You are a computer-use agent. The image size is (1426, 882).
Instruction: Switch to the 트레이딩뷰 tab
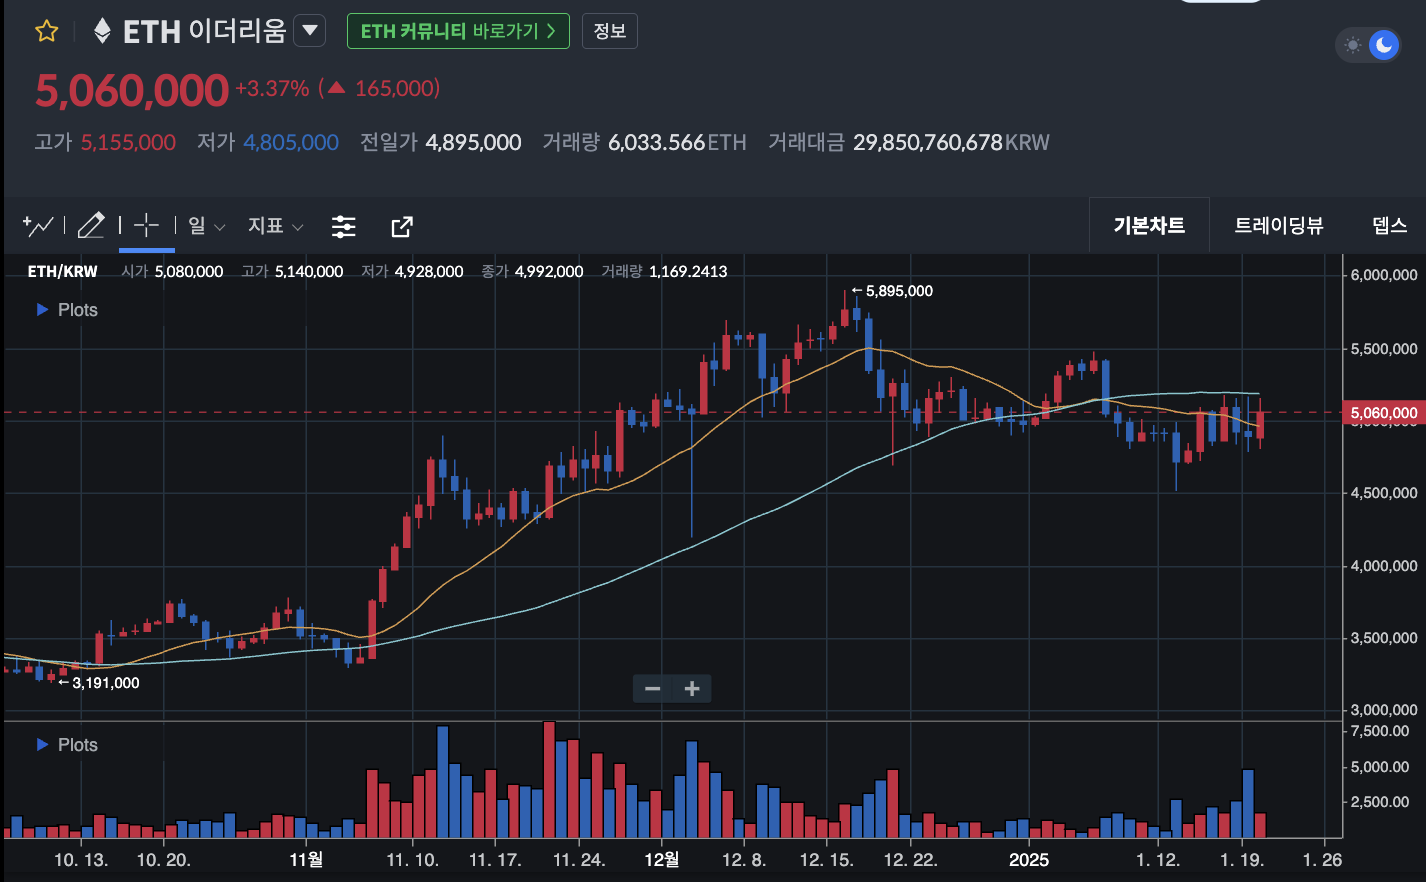pyautogui.click(x=1279, y=226)
